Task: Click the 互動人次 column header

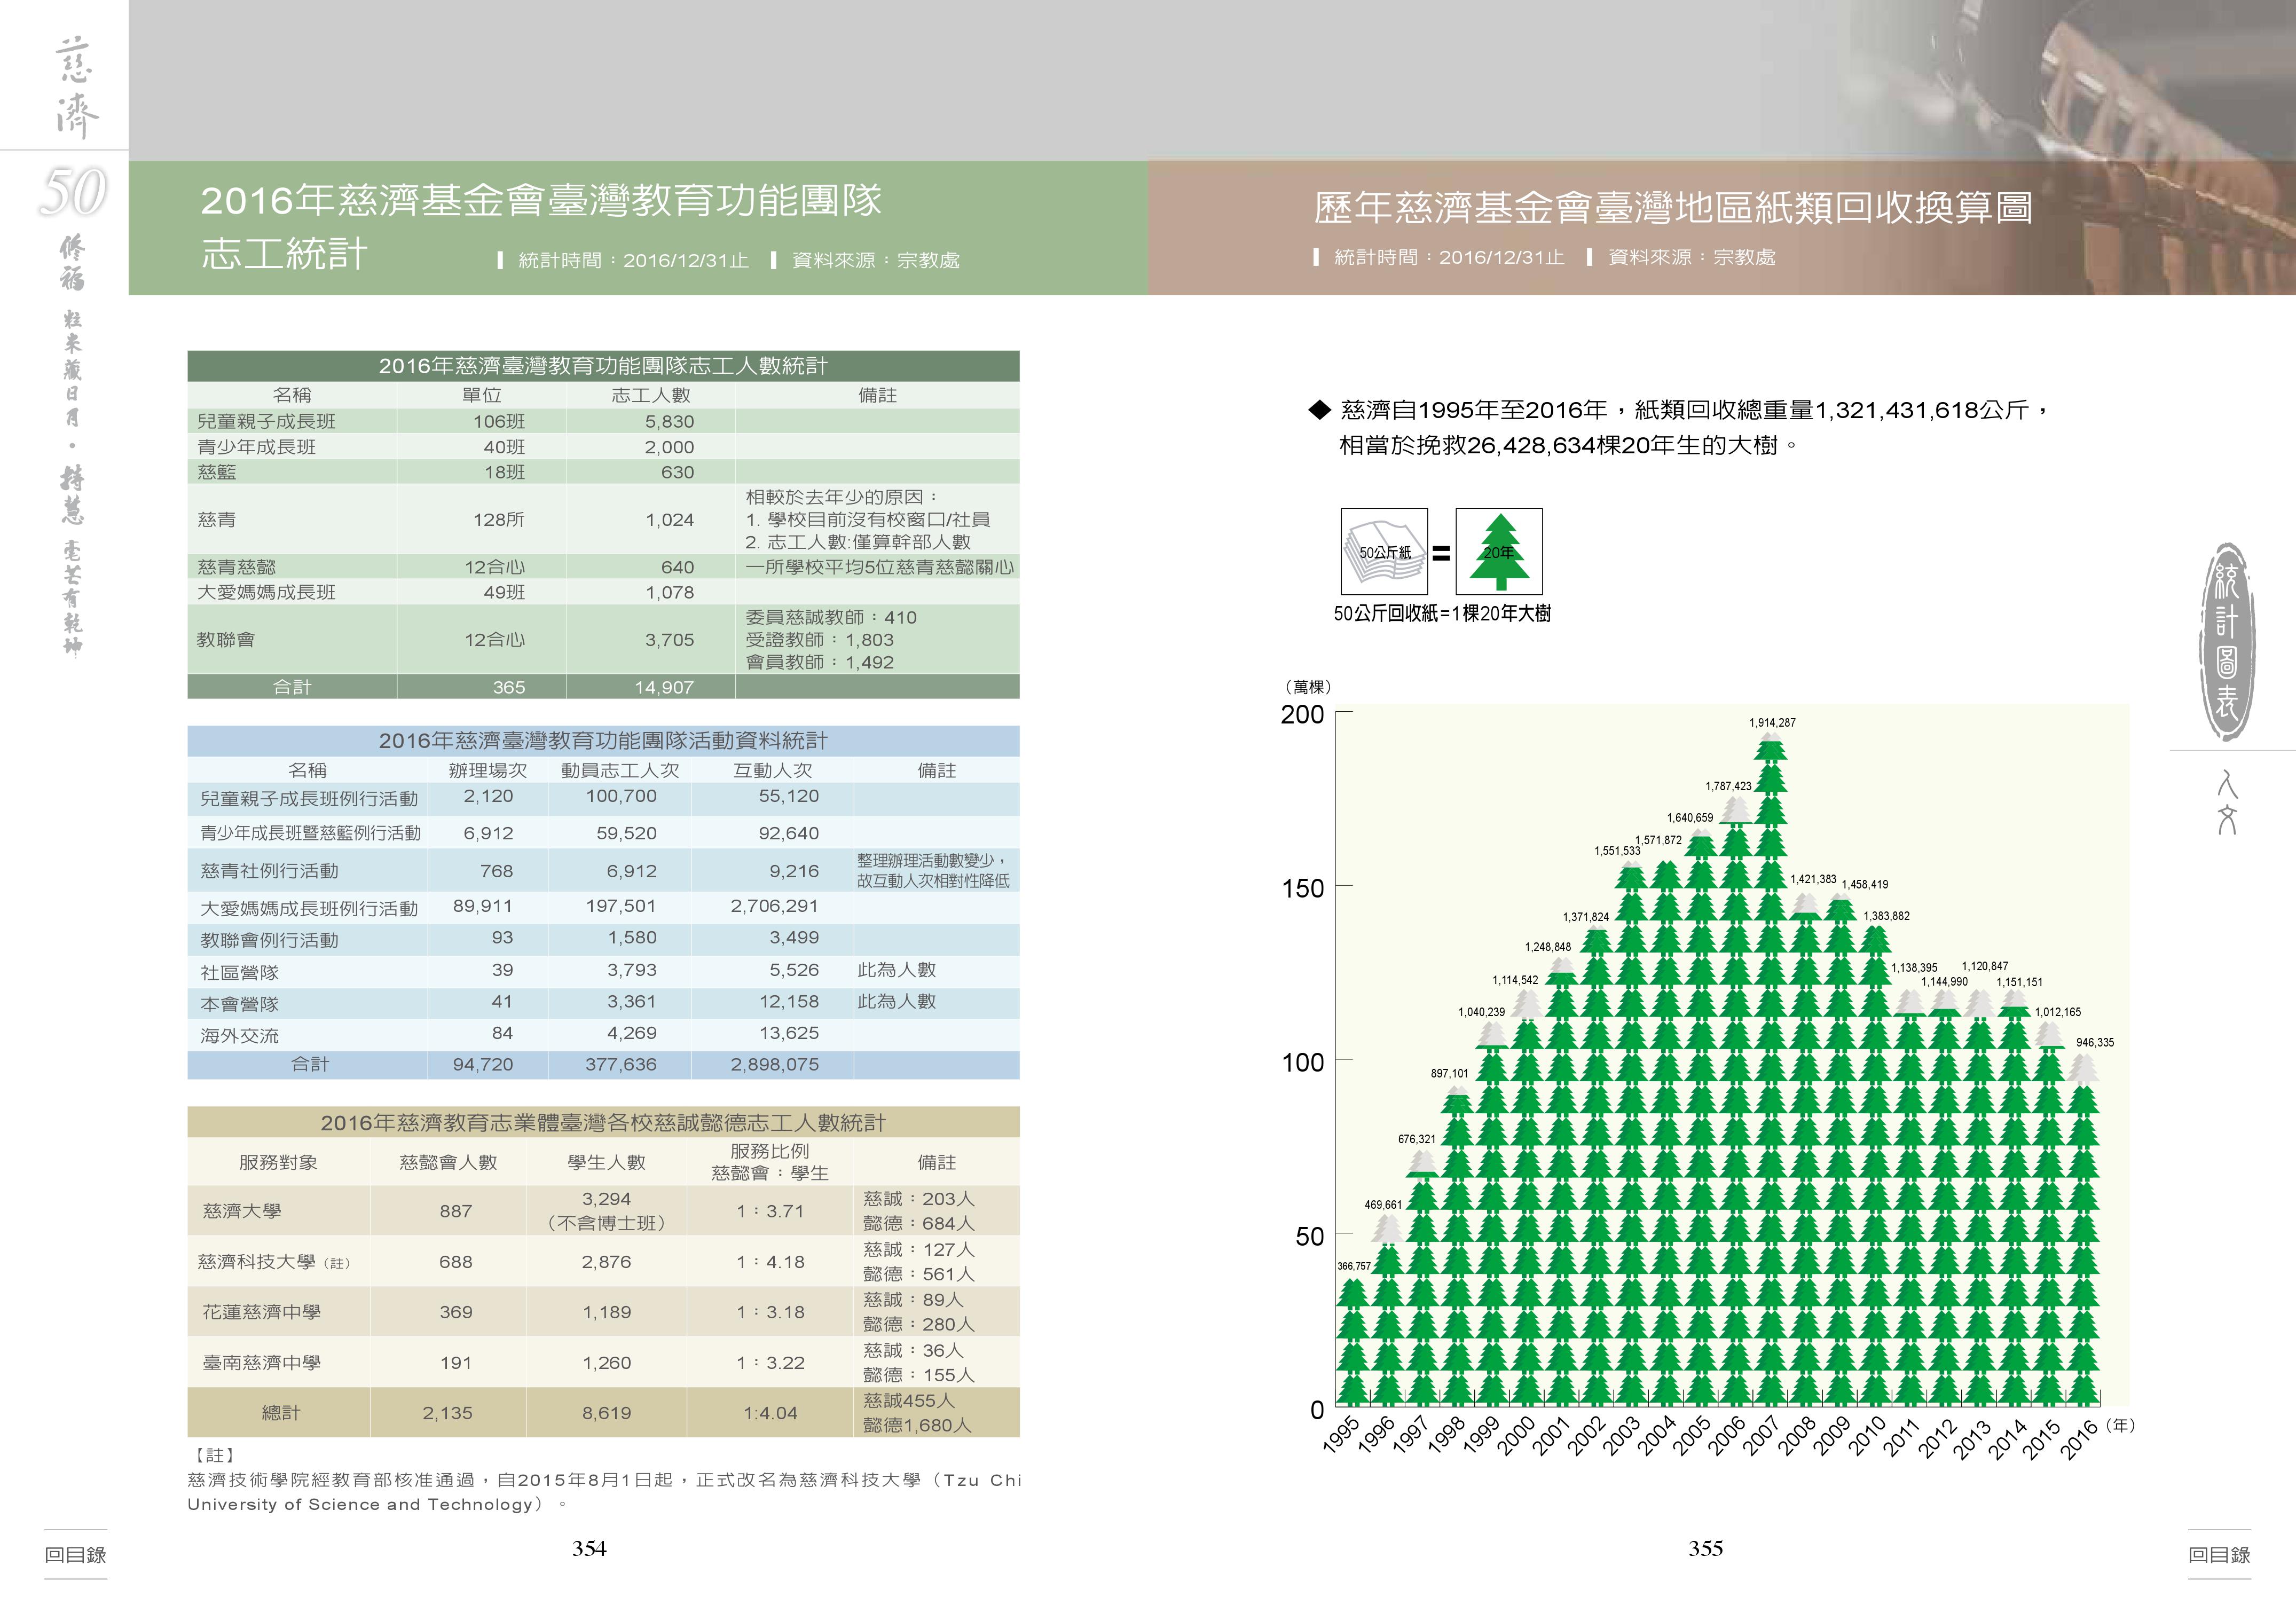Action: click(773, 770)
